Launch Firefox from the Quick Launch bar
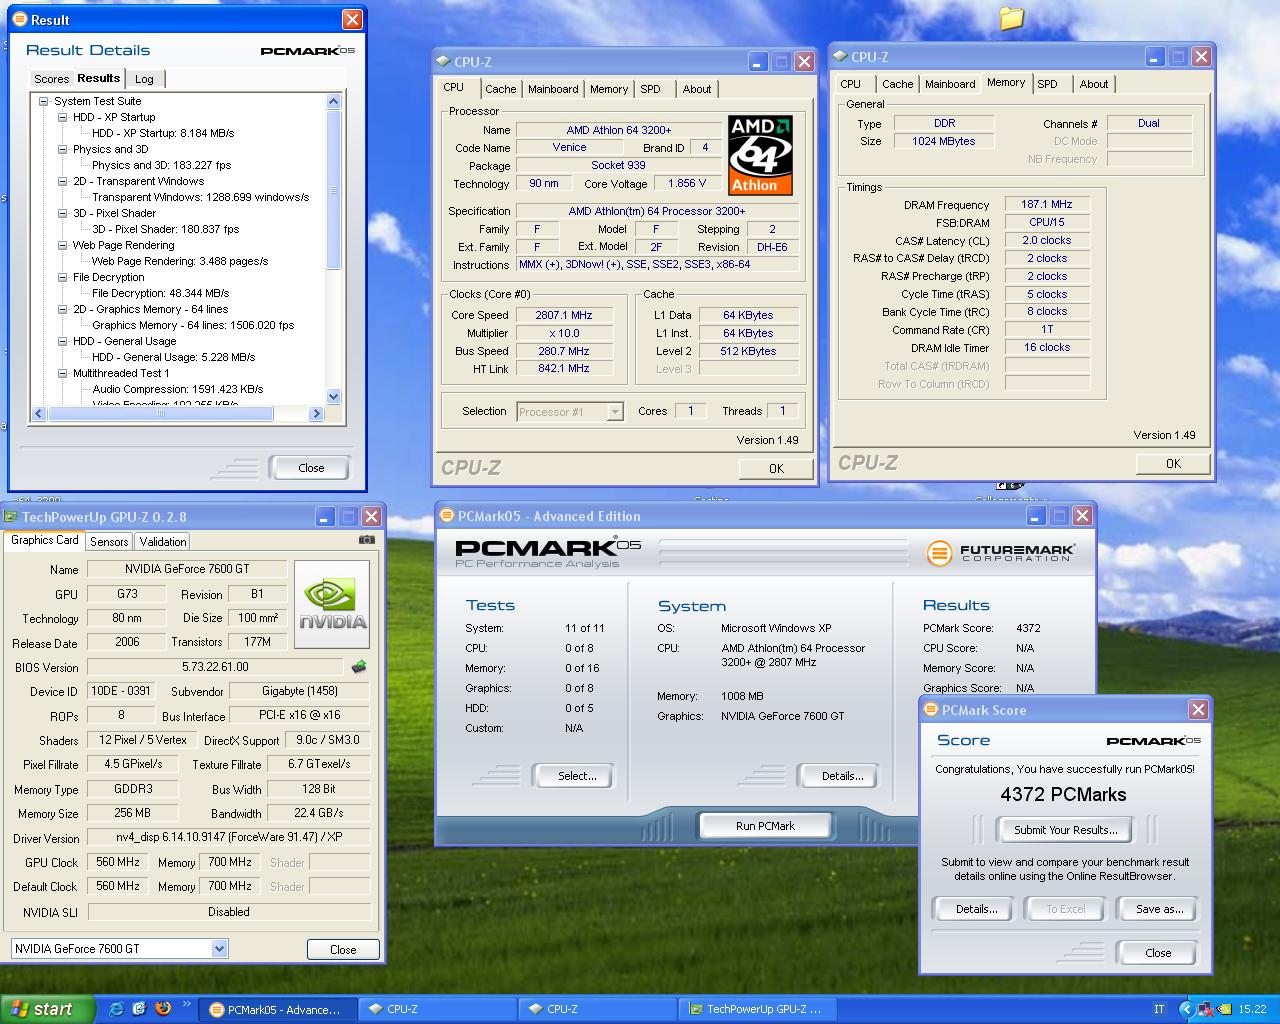 coord(163,1009)
